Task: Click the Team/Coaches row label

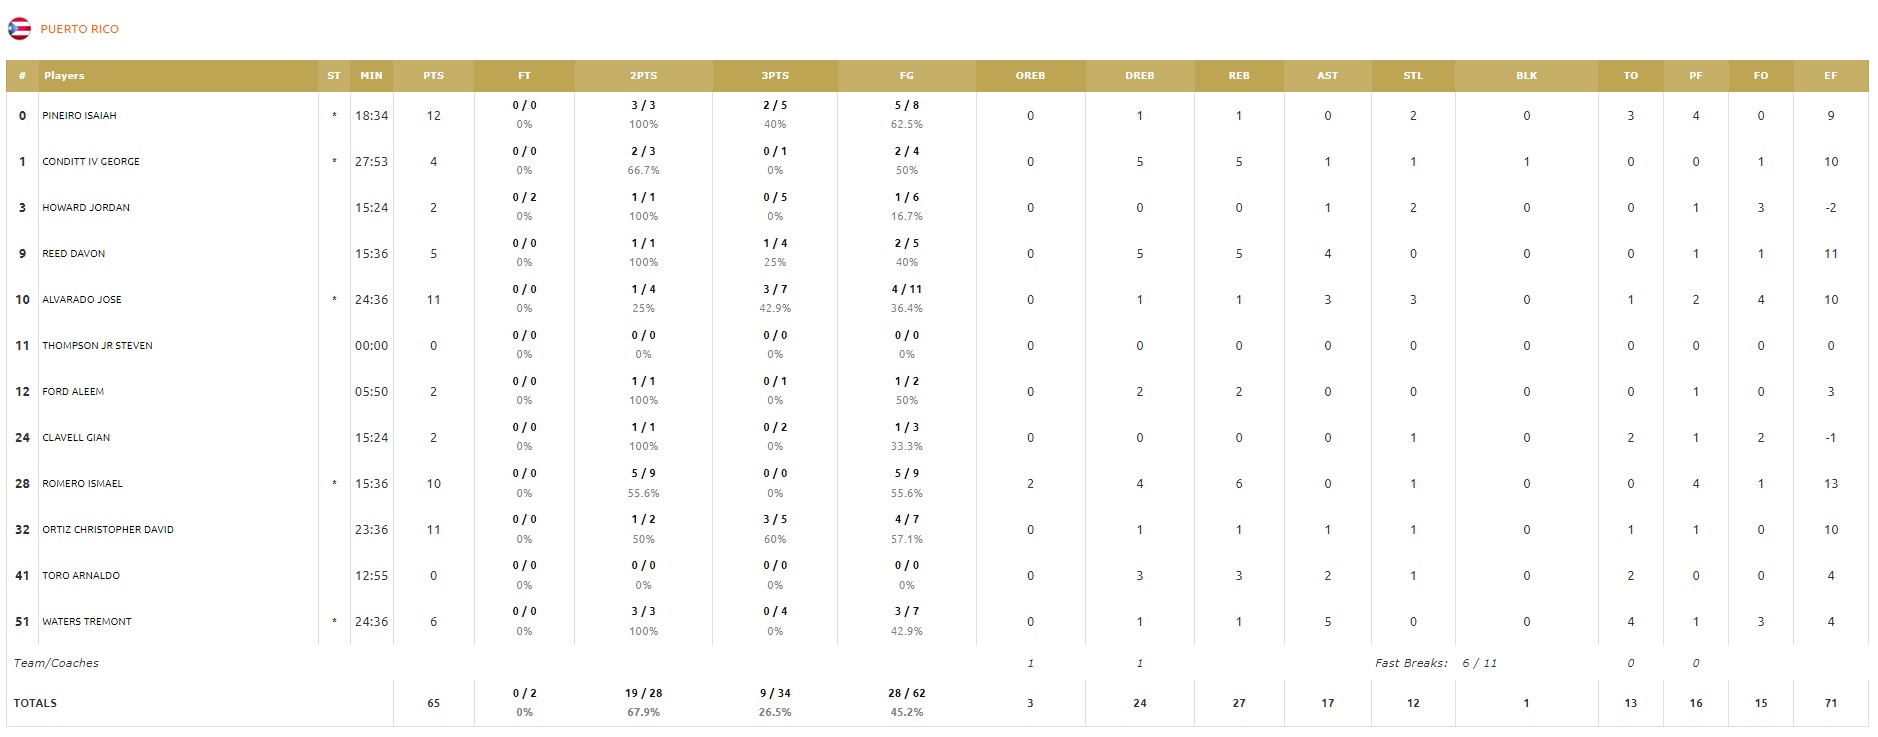Action: [x=56, y=663]
